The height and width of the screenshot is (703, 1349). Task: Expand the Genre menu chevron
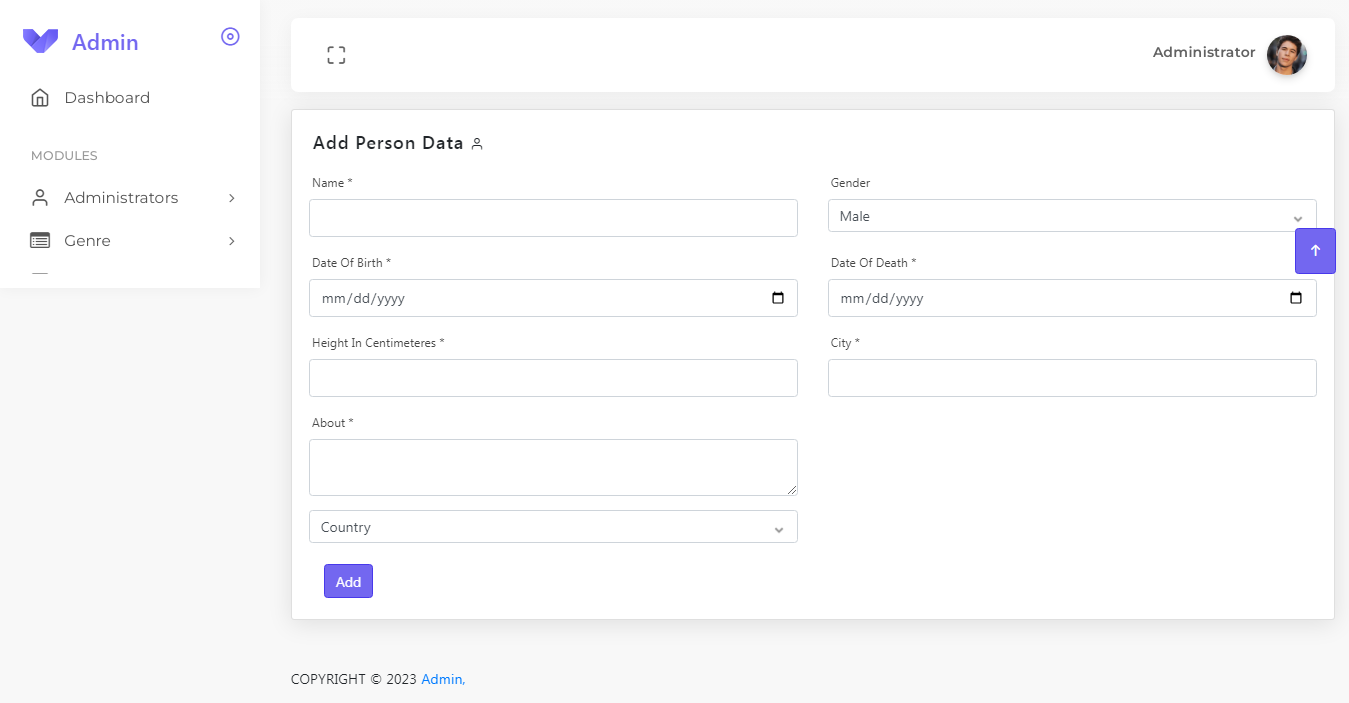pos(231,240)
